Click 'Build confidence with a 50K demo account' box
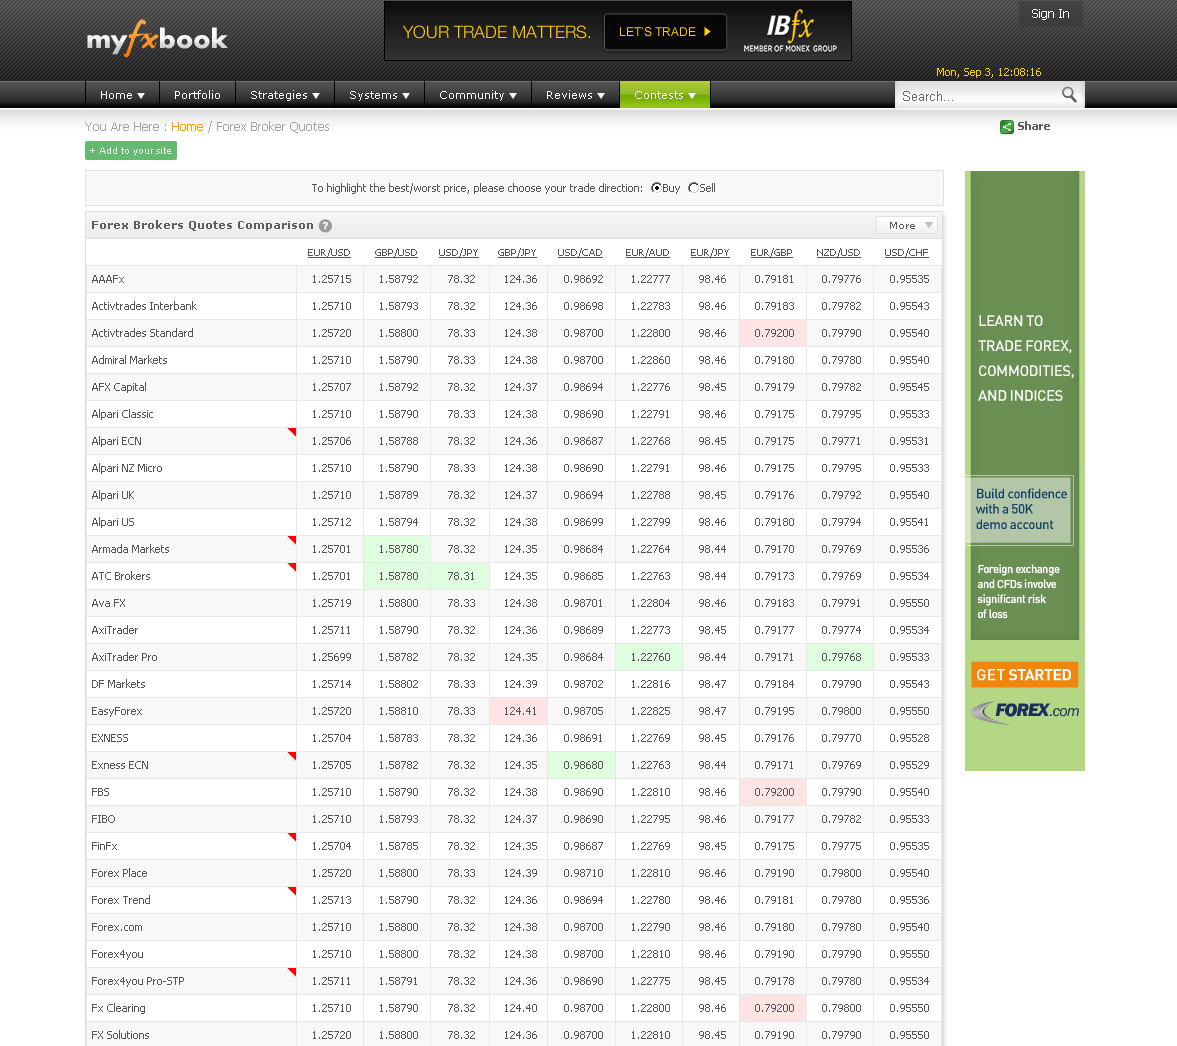1177x1046 pixels. coord(1020,510)
